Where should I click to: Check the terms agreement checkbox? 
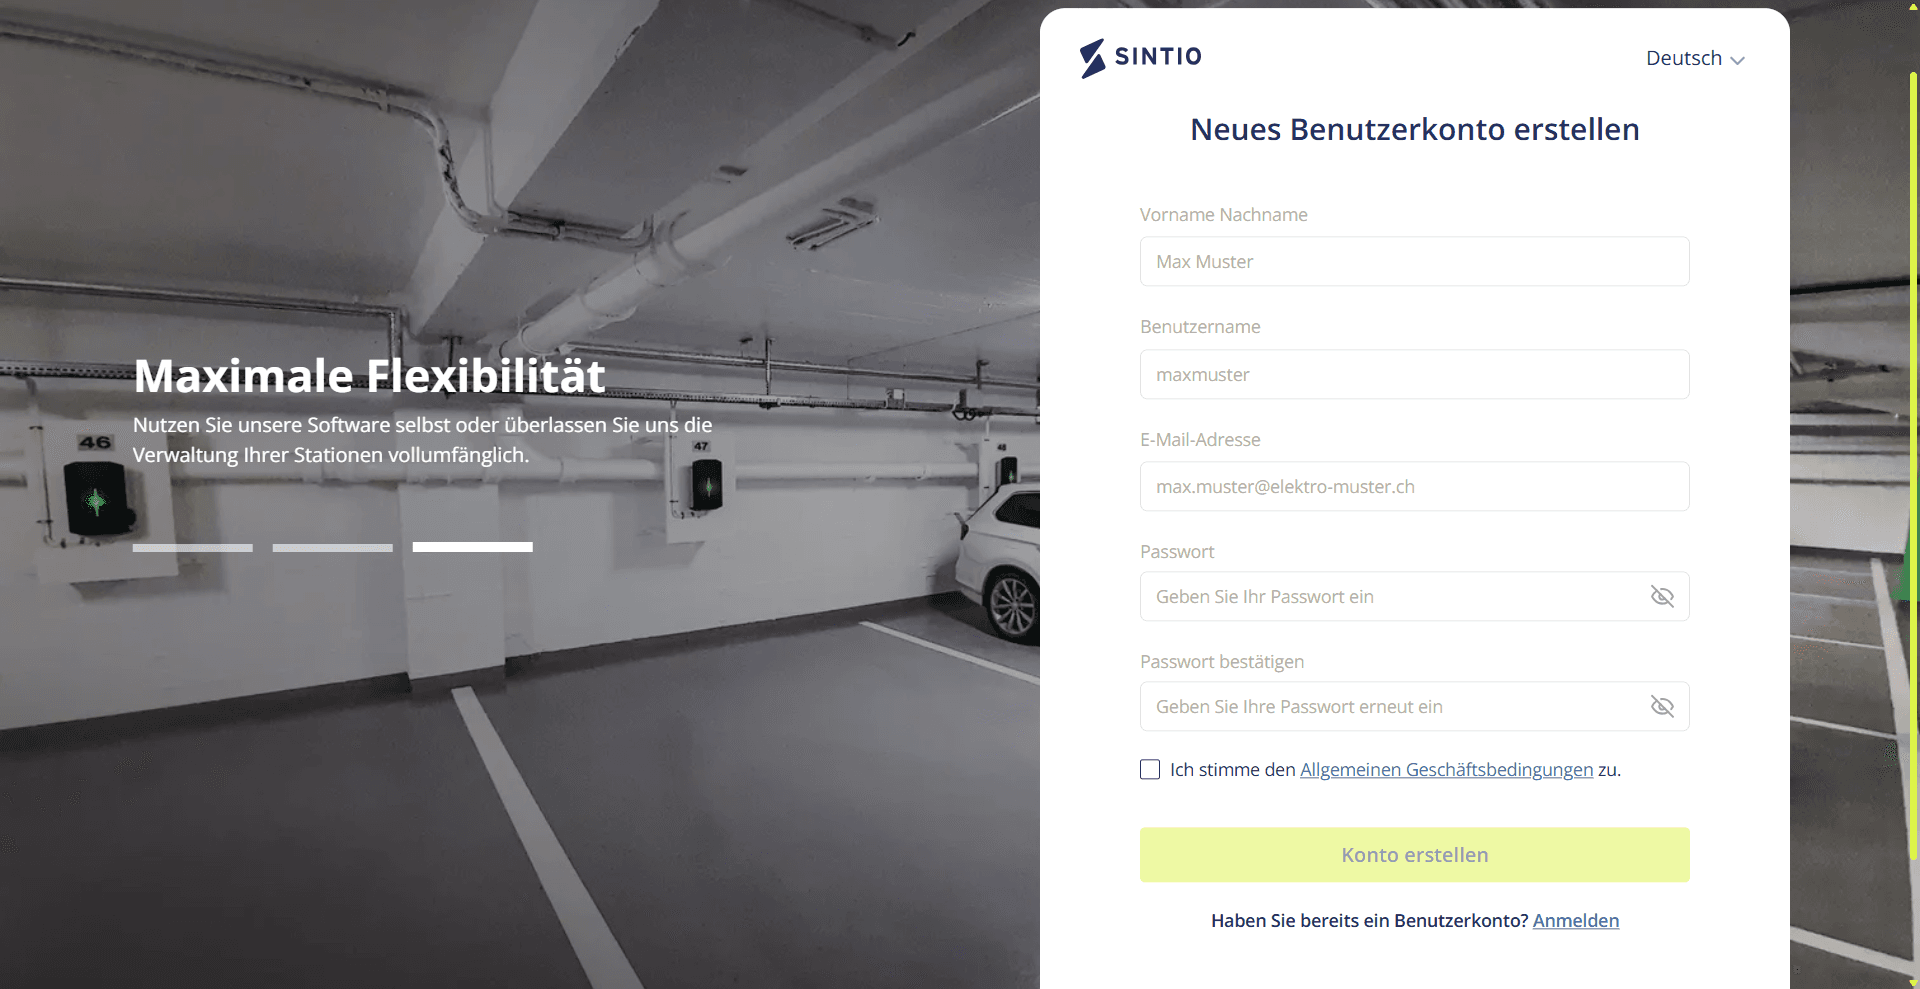[1150, 770]
